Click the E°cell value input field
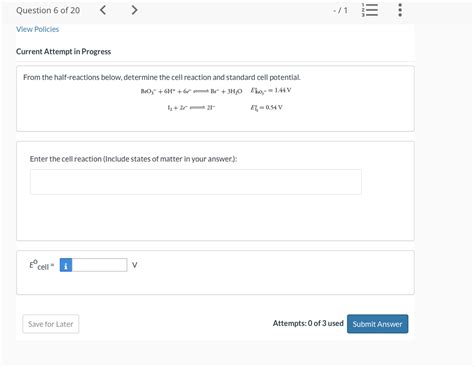This screenshot has width=474, height=367. pyautogui.click(x=99, y=265)
